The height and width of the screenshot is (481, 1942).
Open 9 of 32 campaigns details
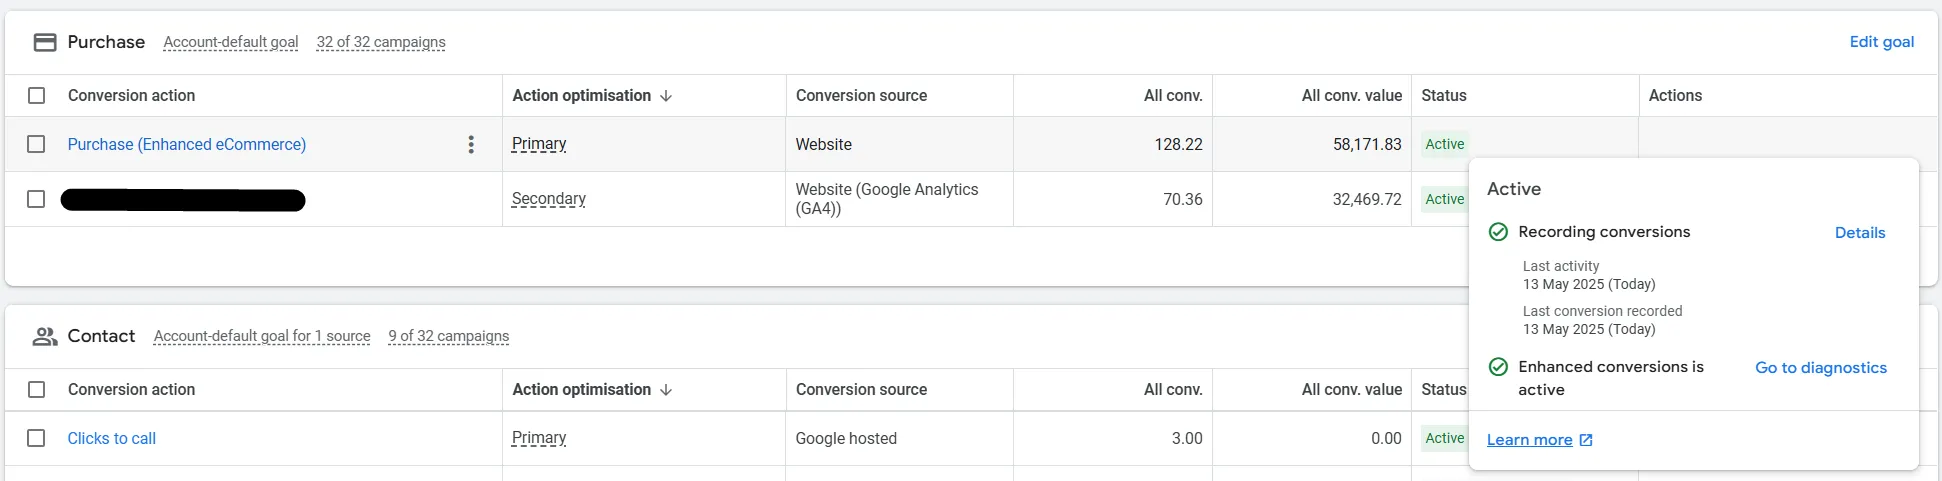point(449,336)
